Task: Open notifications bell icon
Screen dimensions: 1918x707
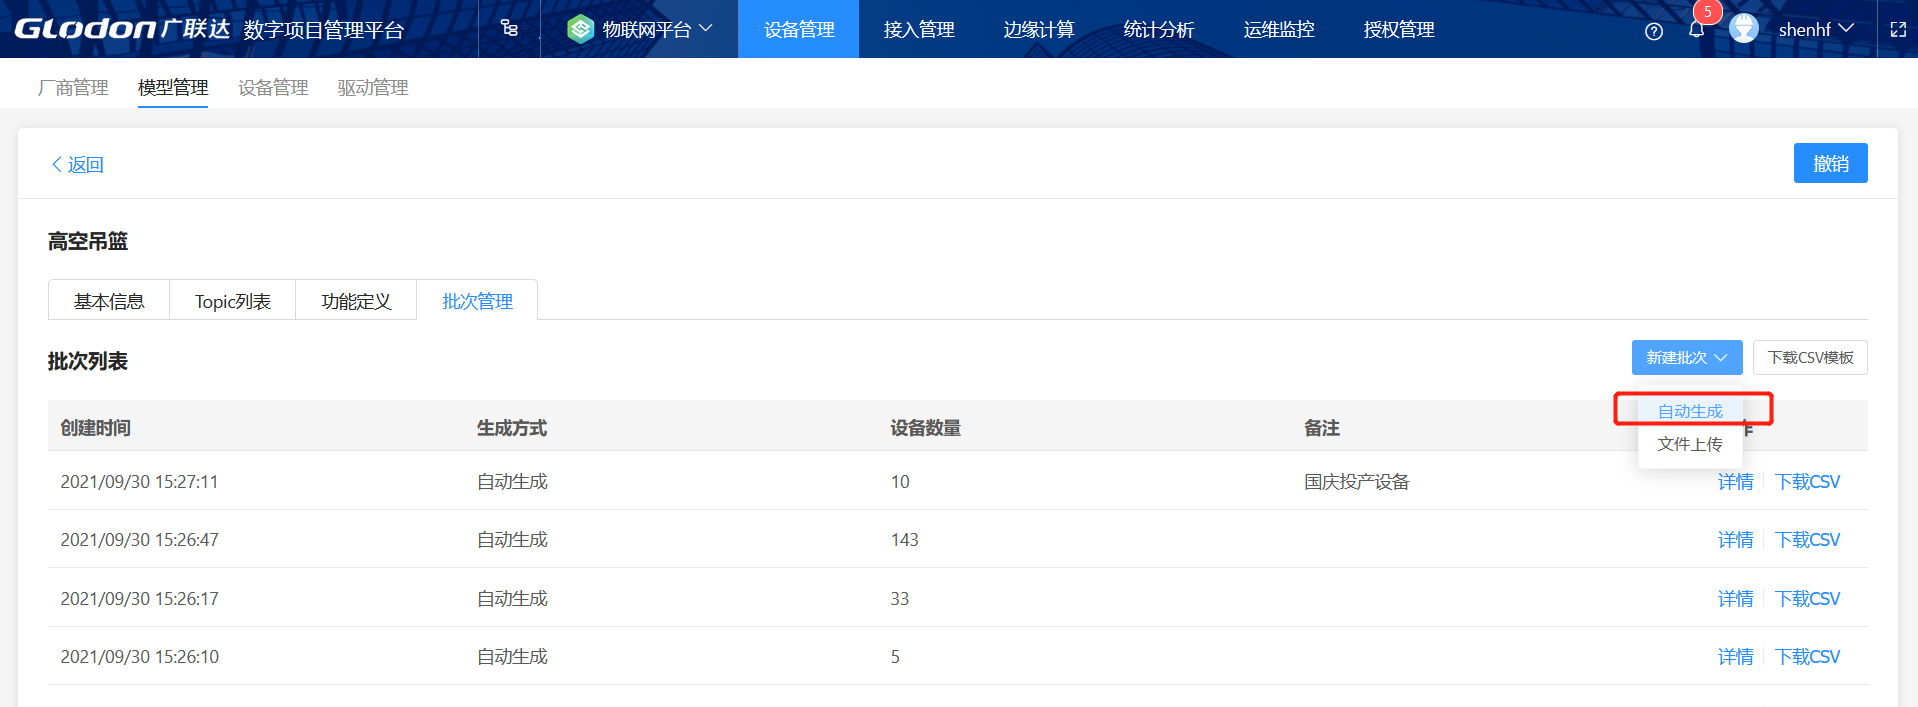Action: 1696,30
